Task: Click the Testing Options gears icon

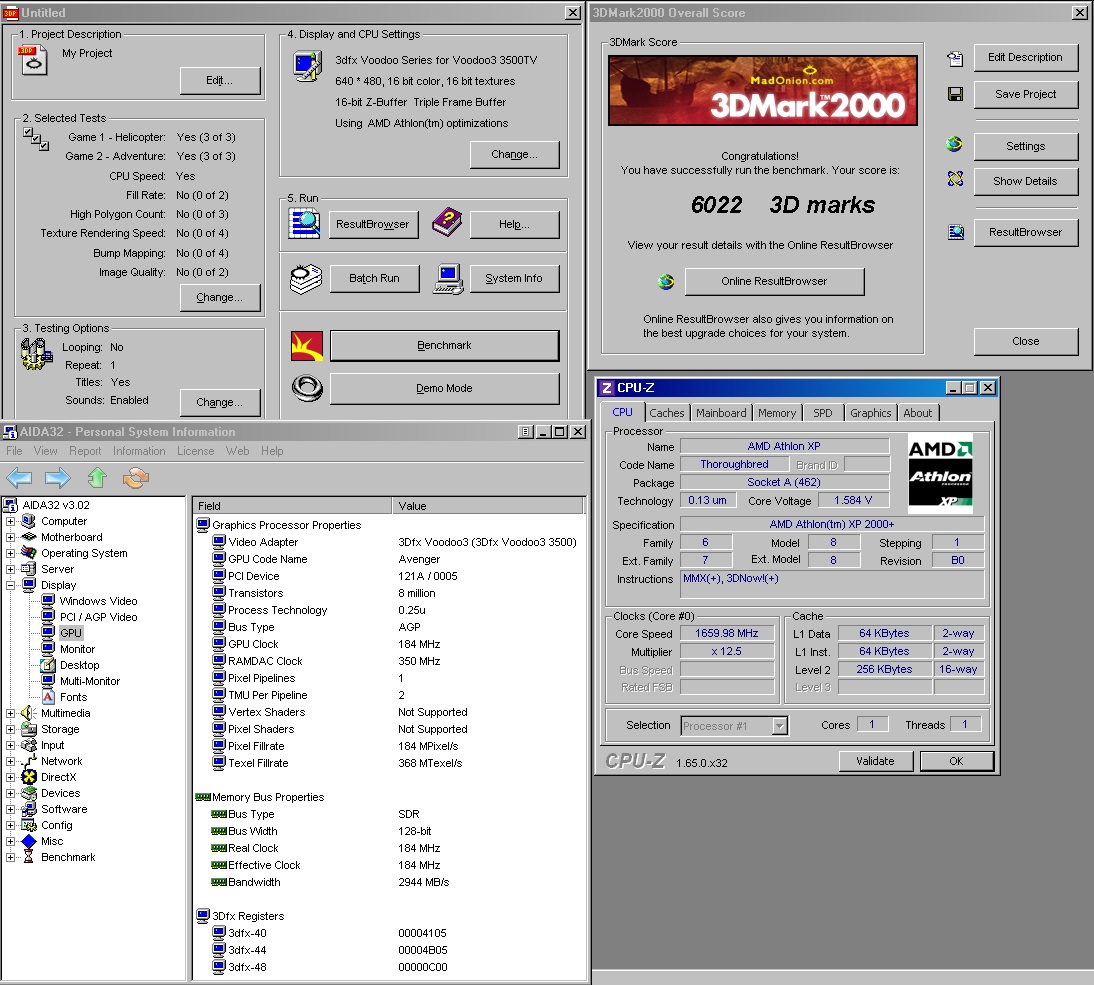Action: point(36,354)
